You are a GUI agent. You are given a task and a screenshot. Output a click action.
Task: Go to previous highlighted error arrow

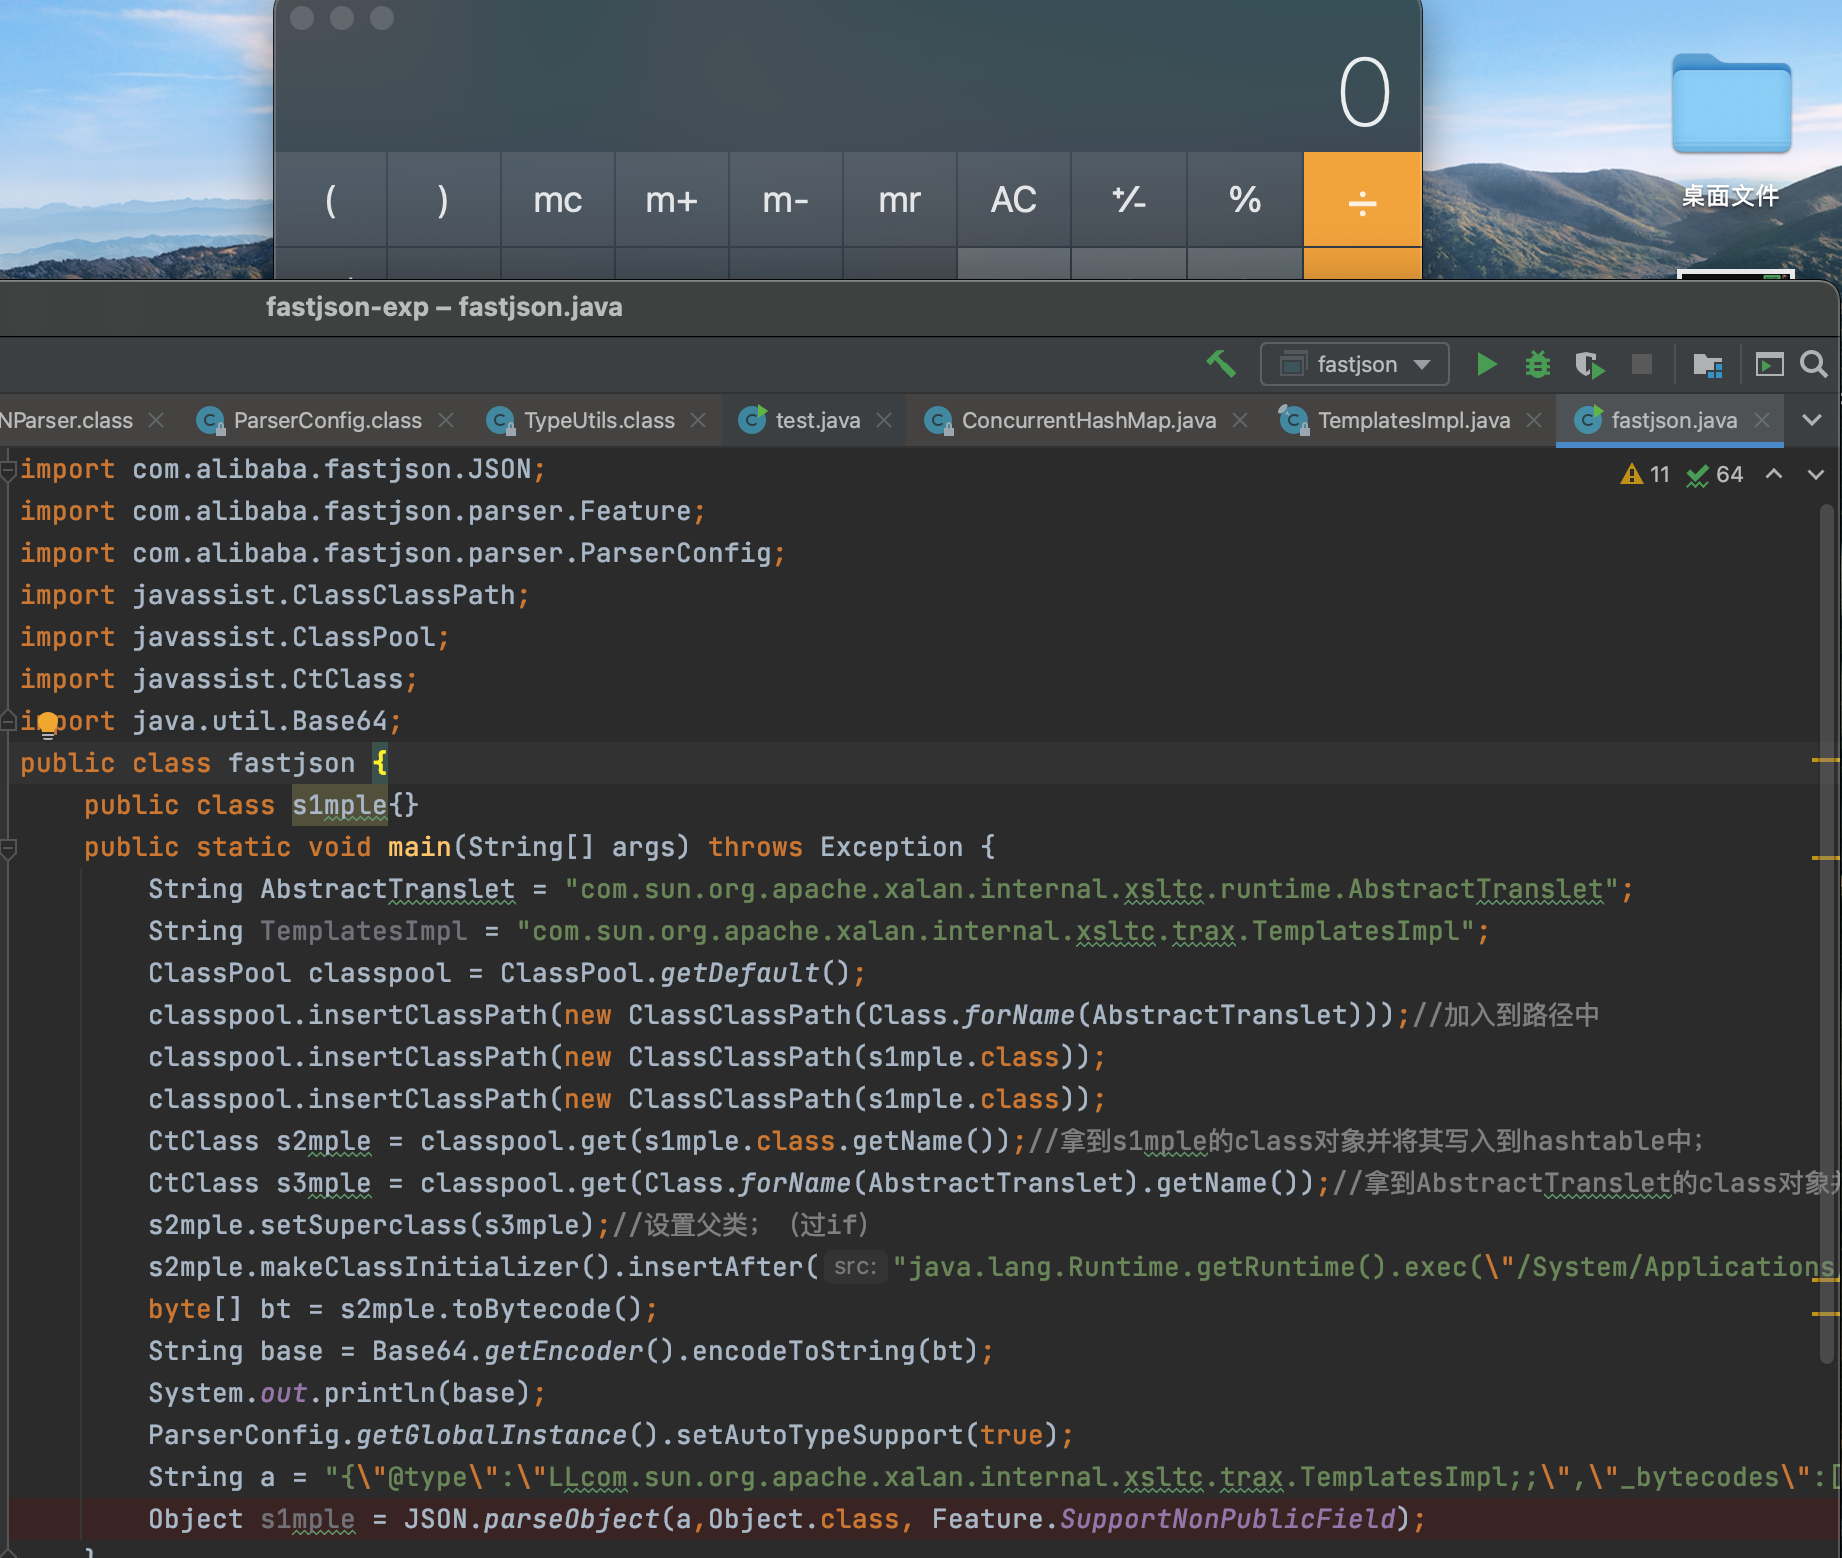[1774, 474]
